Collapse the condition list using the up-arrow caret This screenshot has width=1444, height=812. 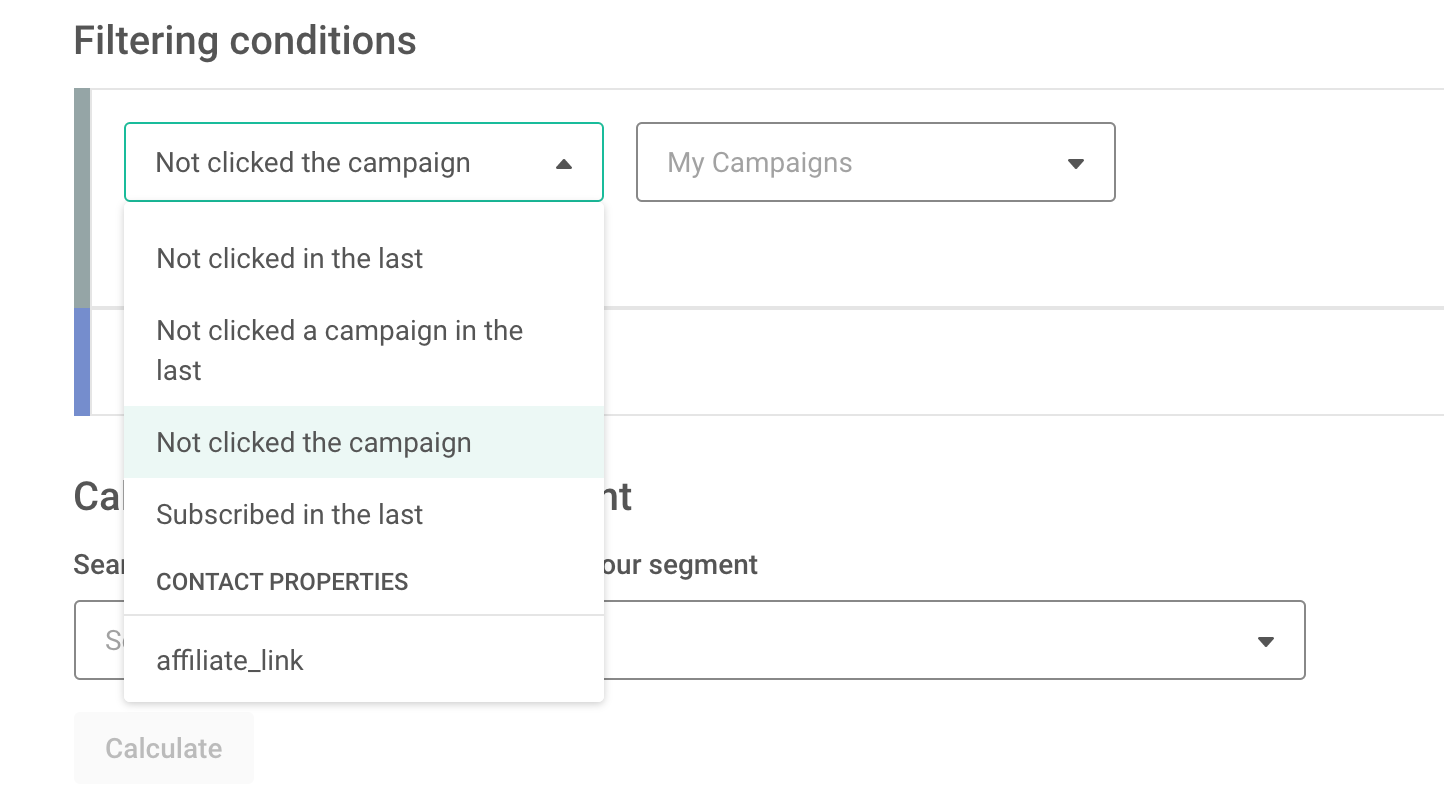click(564, 164)
